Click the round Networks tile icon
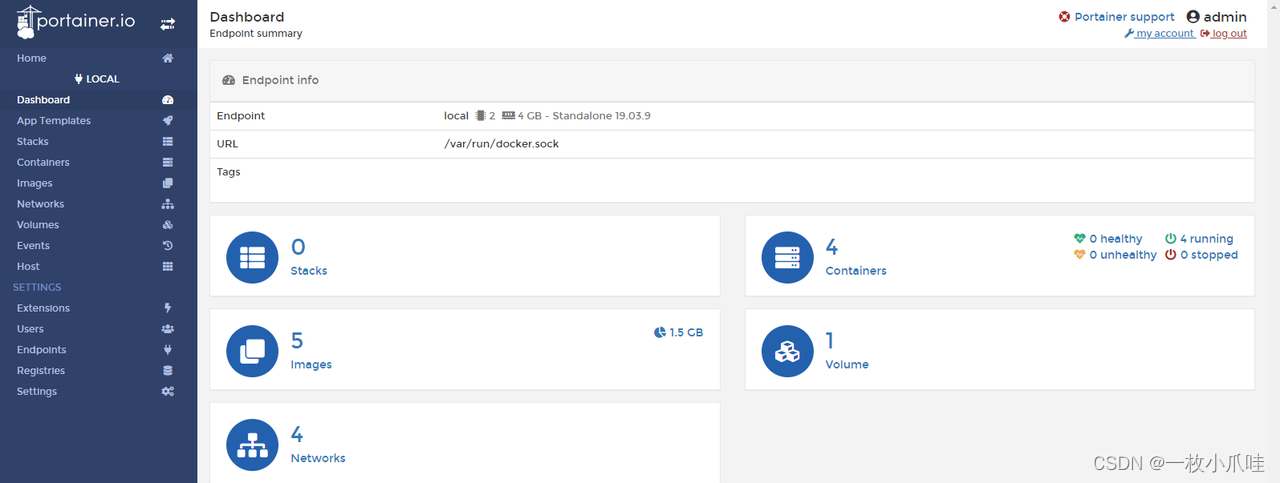The width and height of the screenshot is (1280, 483). tap(252, 445)
